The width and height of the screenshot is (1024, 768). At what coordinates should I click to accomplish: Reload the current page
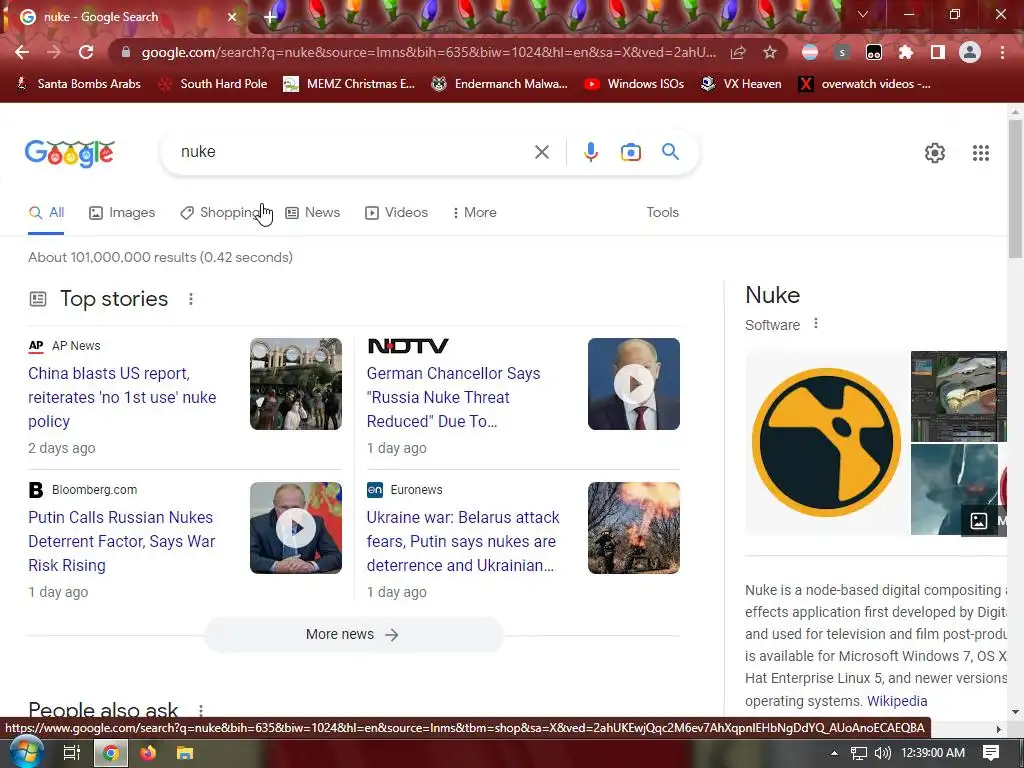[x=86, y=52]
